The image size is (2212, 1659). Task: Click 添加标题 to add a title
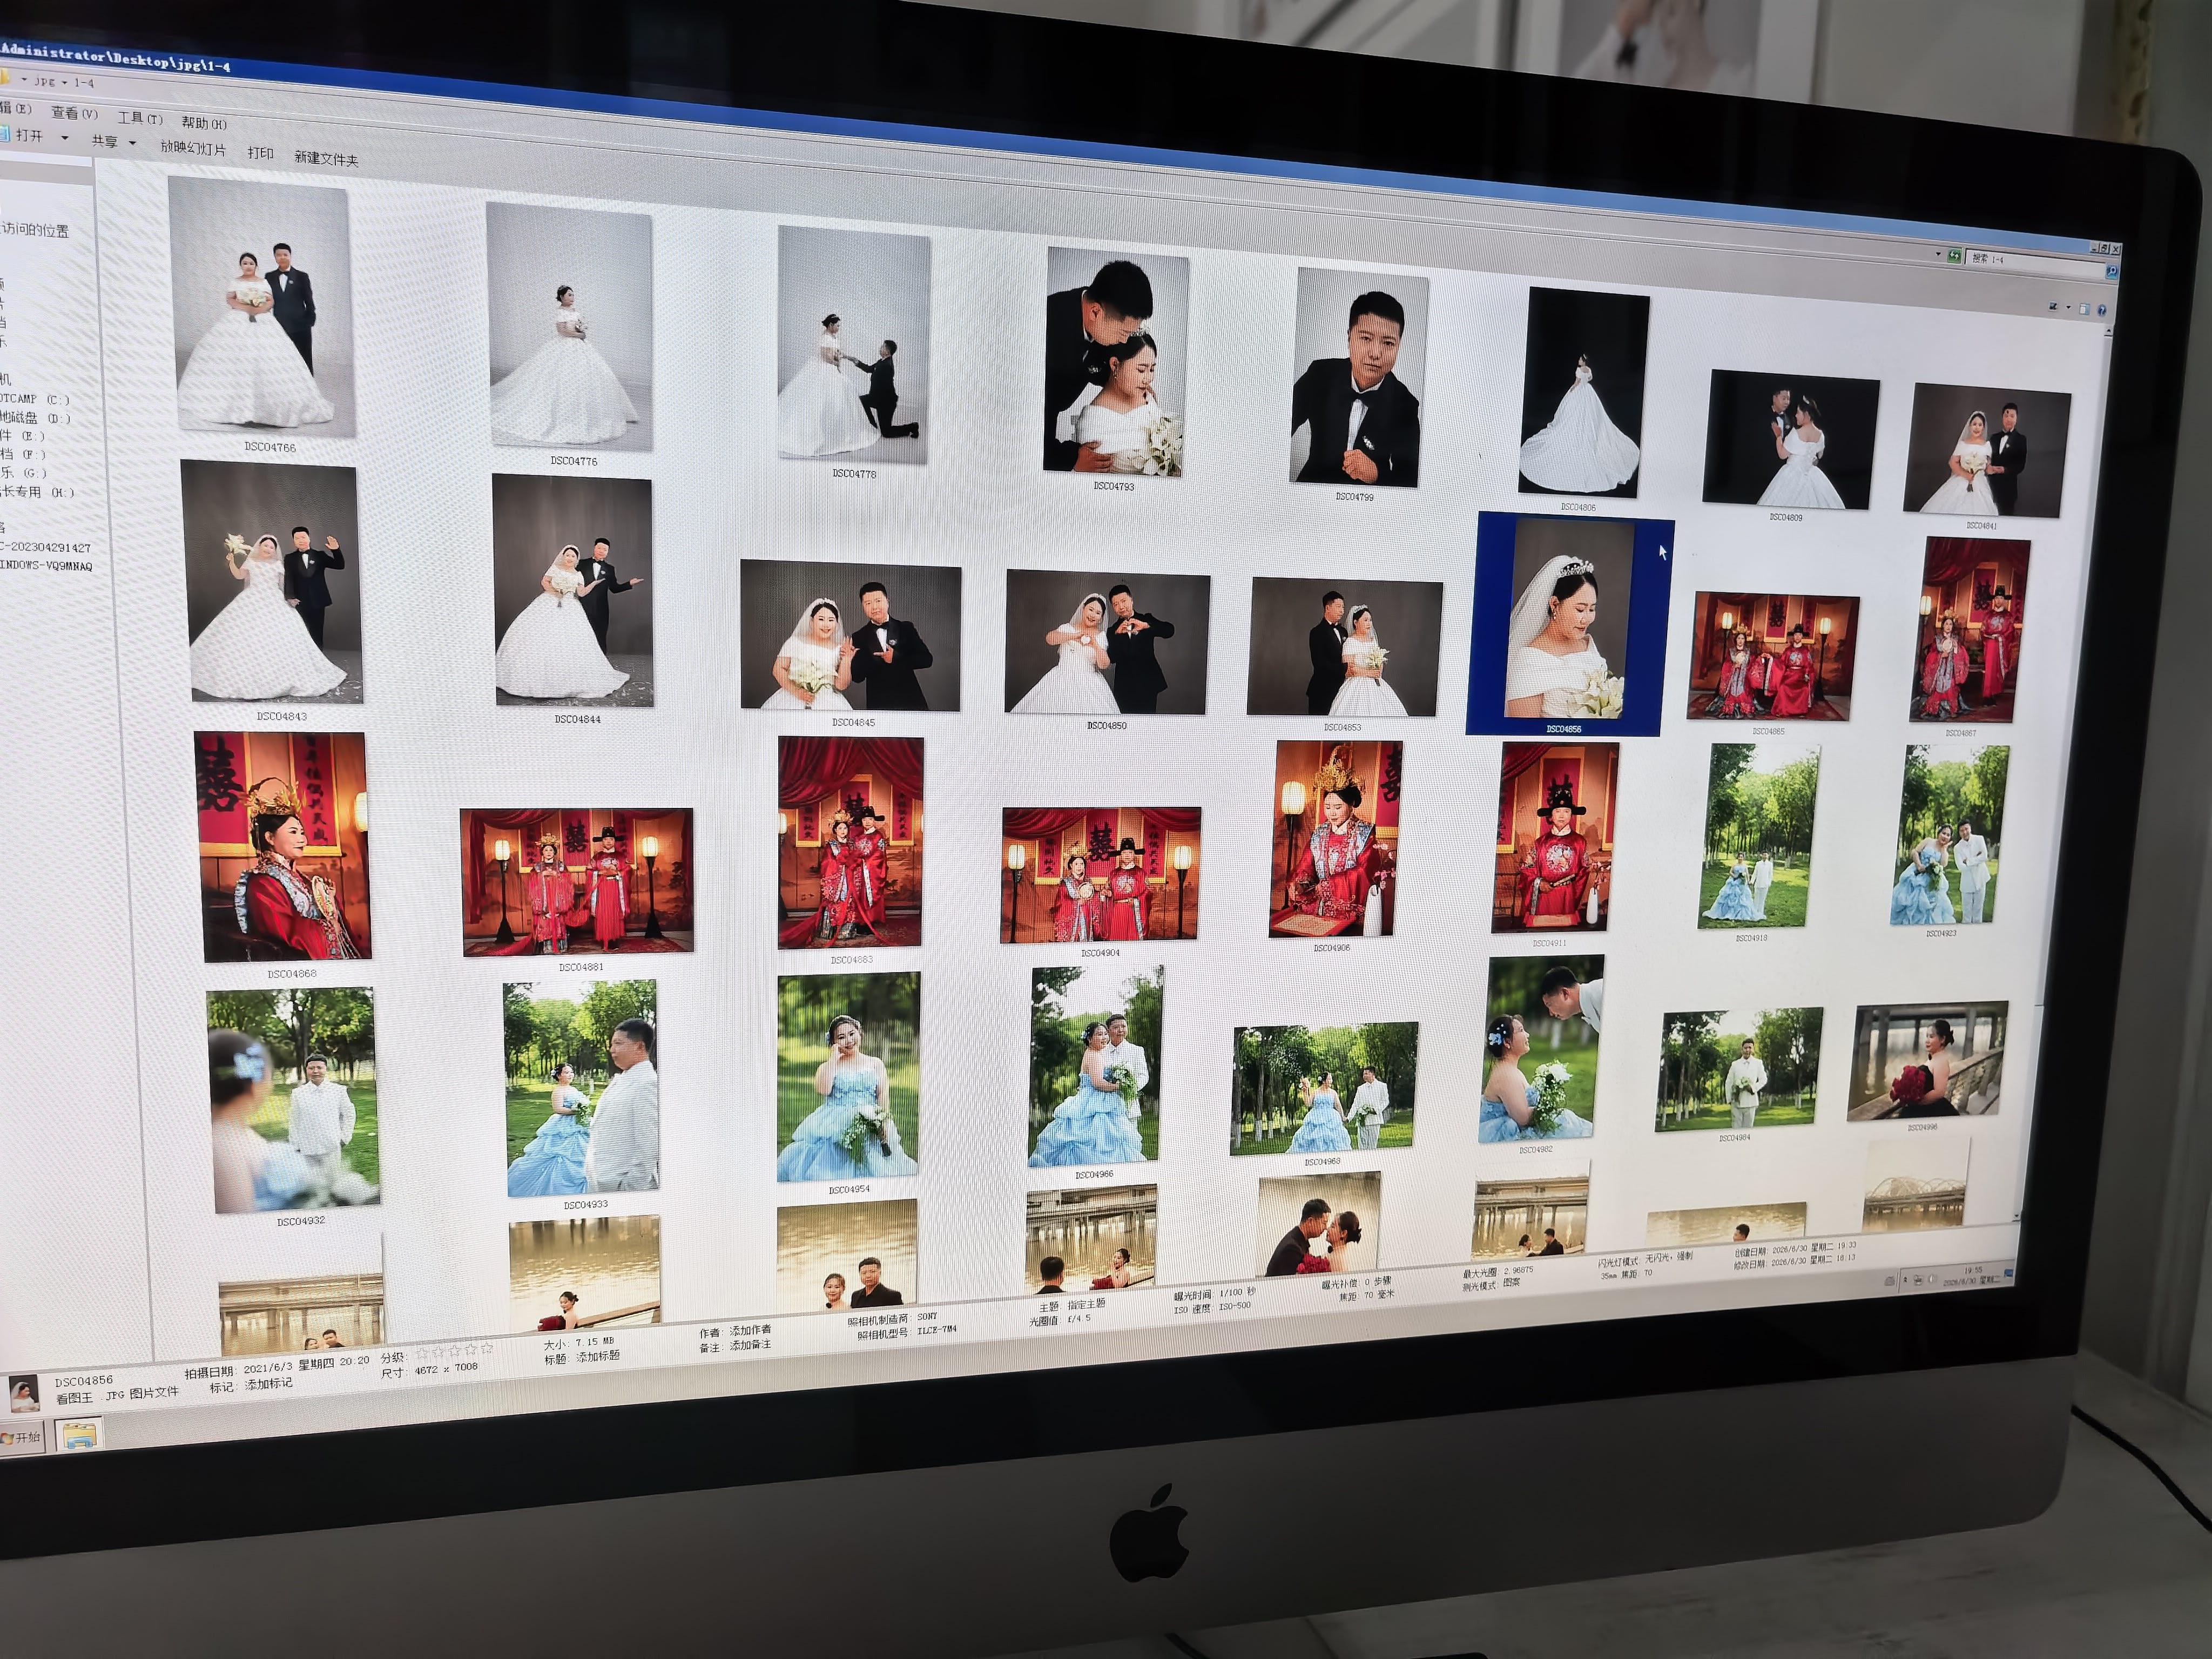(x=597, y=1356)
